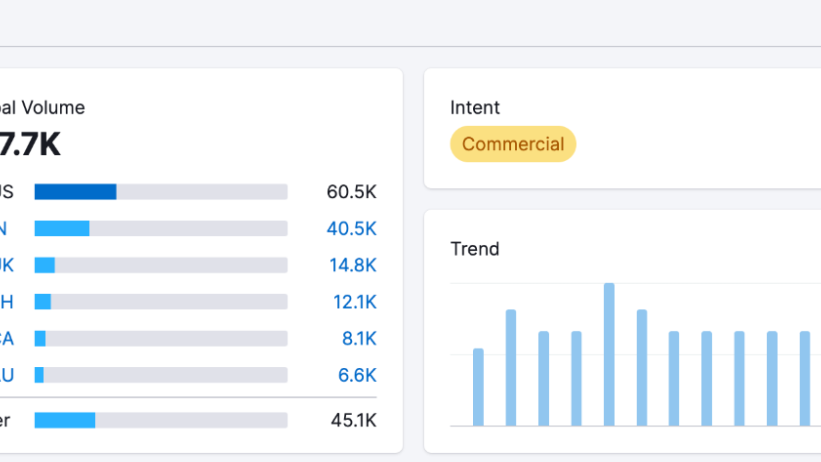Click the progress bar beside 40.5K

tap(160, 229)
